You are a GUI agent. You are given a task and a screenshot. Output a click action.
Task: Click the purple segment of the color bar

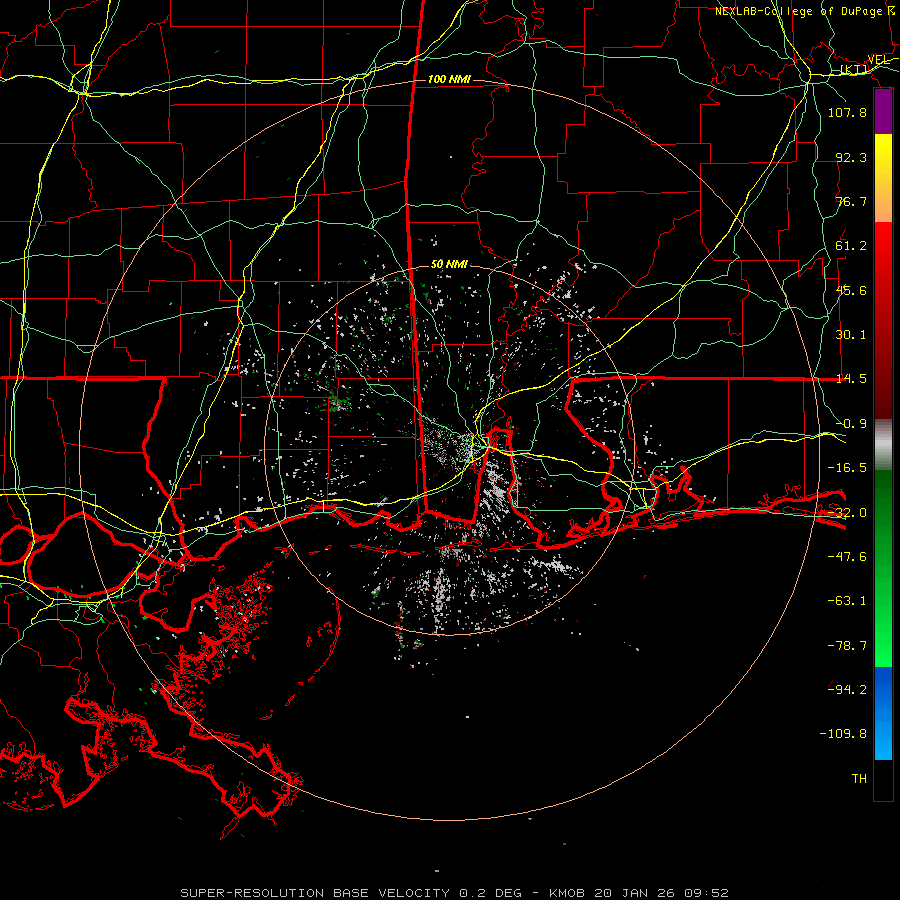(x=883, y=112)
